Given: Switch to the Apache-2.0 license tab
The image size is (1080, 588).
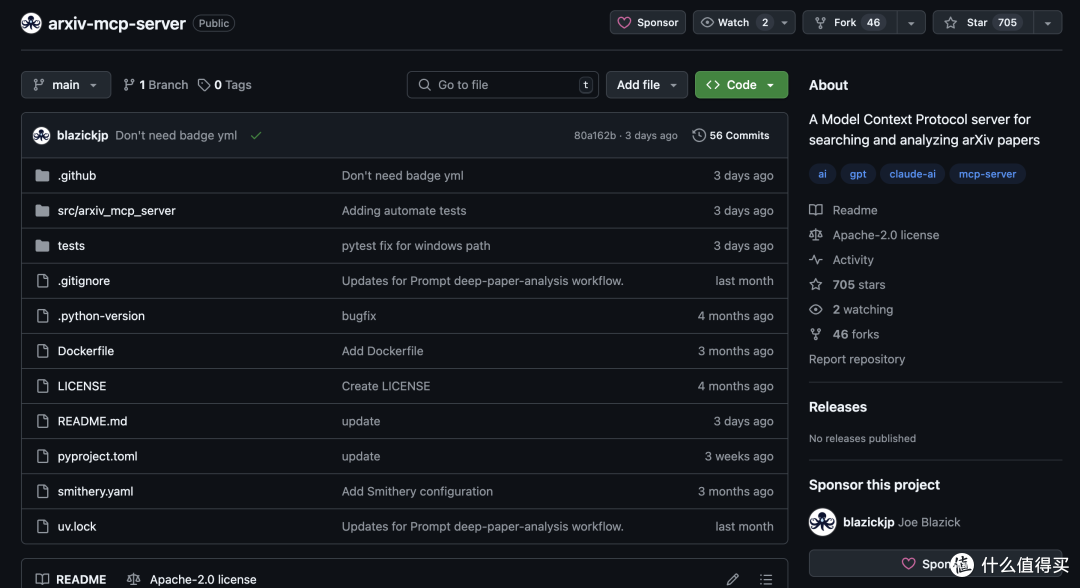Looking at the screenshot, I should pyautogui.click(x=191, y=580).
